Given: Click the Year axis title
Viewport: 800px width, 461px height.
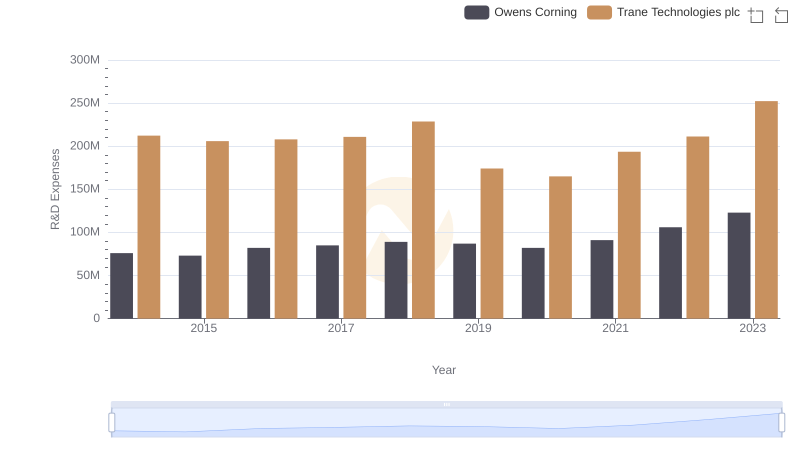Looking at the screenshot, I should click(x=444, y=370).
